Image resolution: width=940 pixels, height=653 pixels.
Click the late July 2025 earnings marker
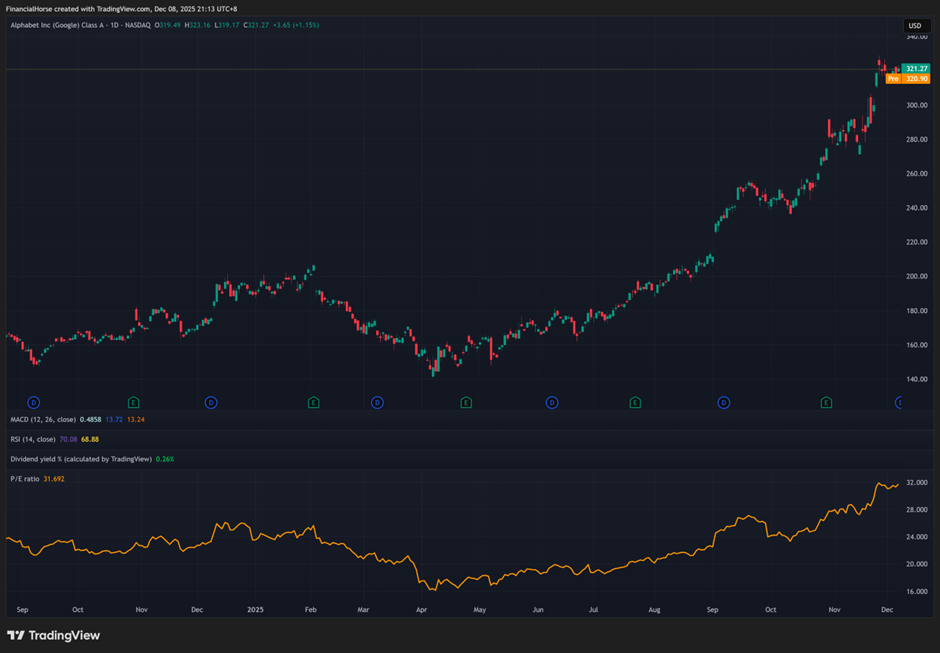tap(635, 402)
